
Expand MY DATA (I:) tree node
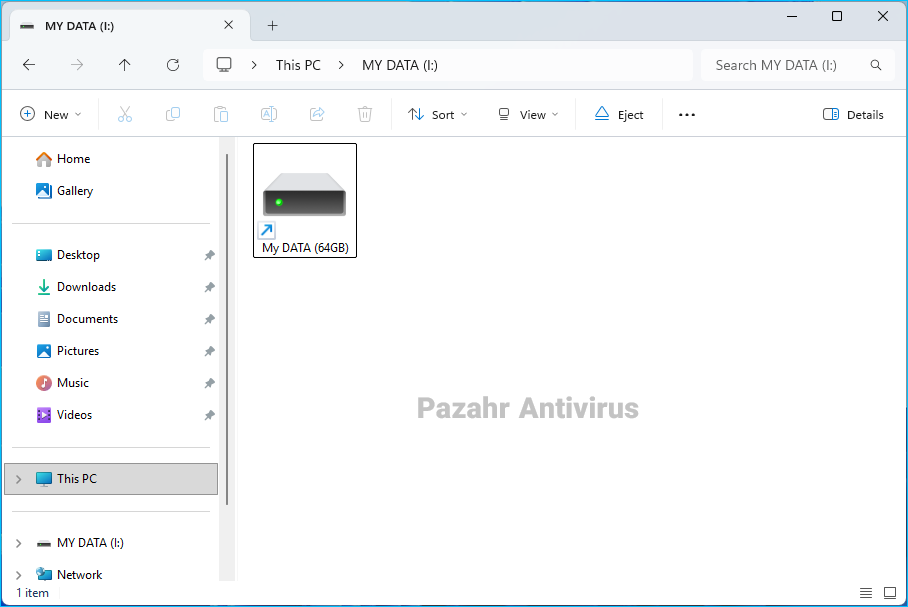19,543
